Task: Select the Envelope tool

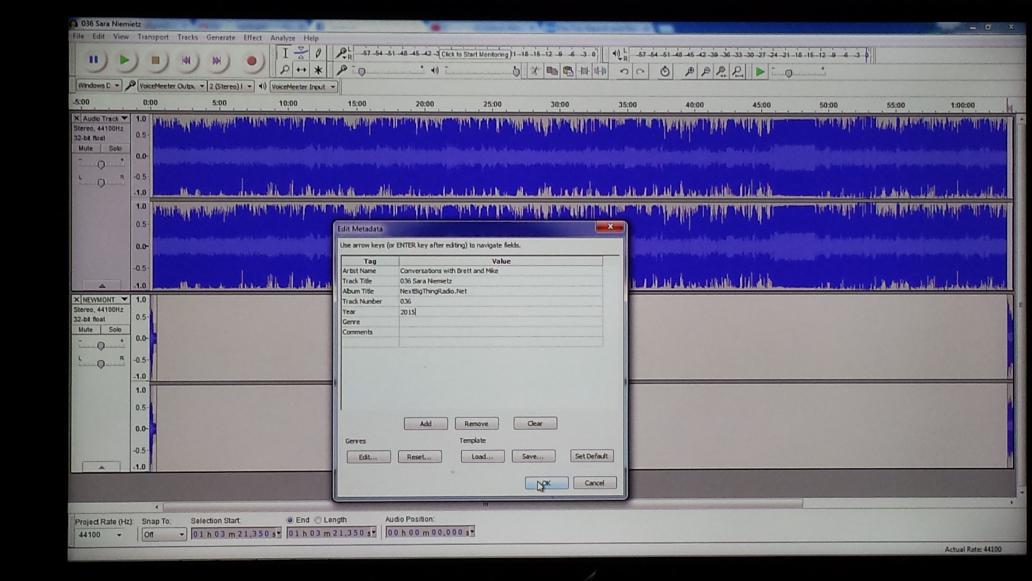Action: 301,53
